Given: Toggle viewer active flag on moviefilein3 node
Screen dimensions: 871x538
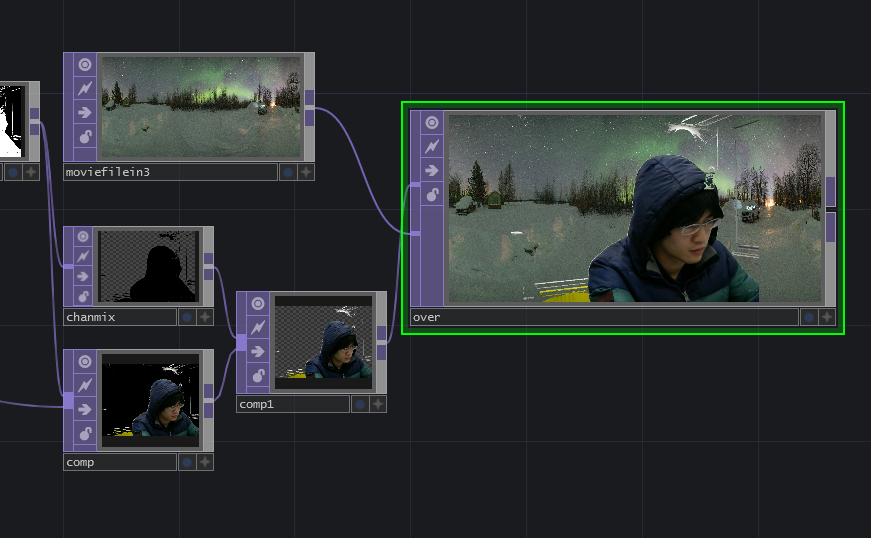Looking at the screenshot, I should coord(84,65).
